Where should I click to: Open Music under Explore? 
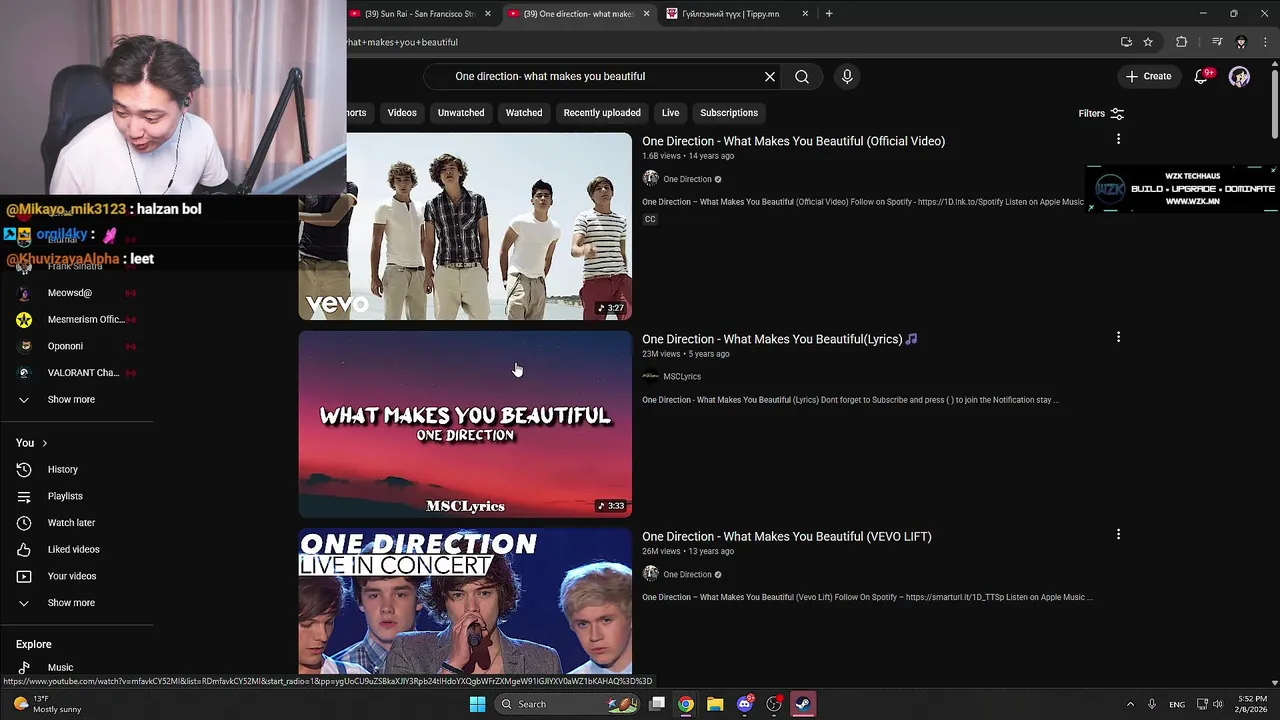click(x=60, y=667)
